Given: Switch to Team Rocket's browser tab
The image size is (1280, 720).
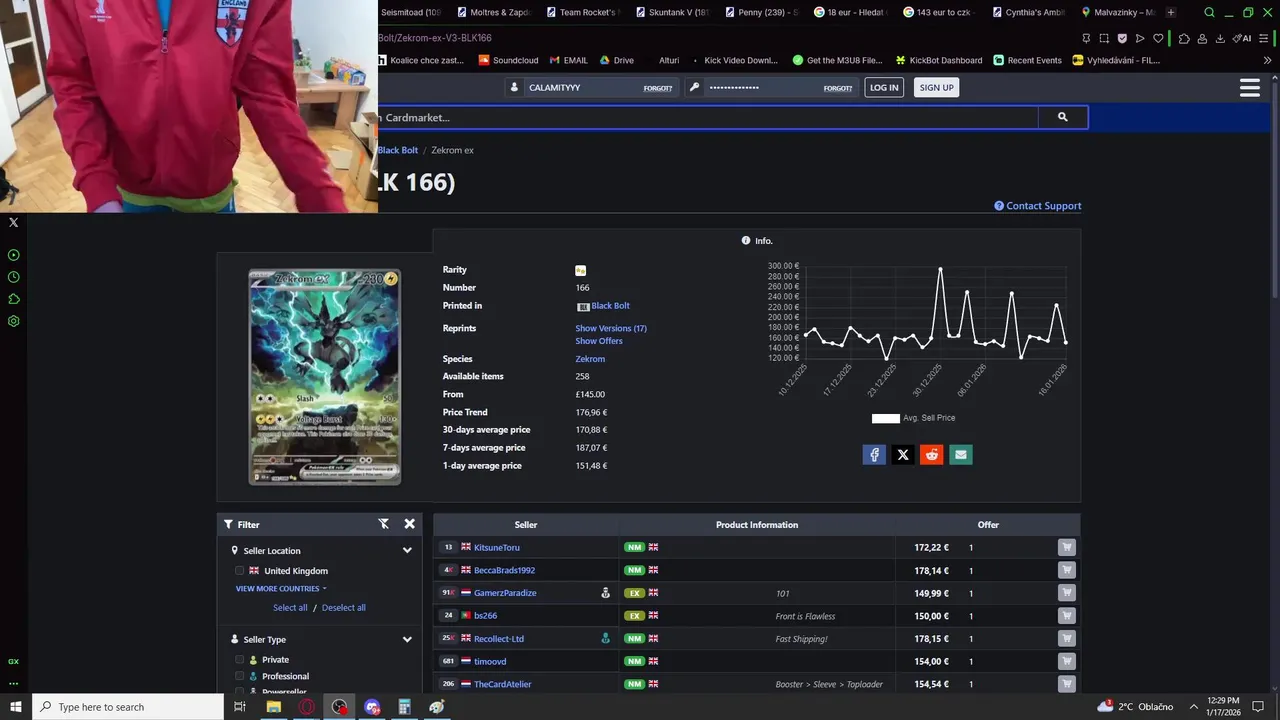Looking at the screenshot, I should [x=582, y=12].
